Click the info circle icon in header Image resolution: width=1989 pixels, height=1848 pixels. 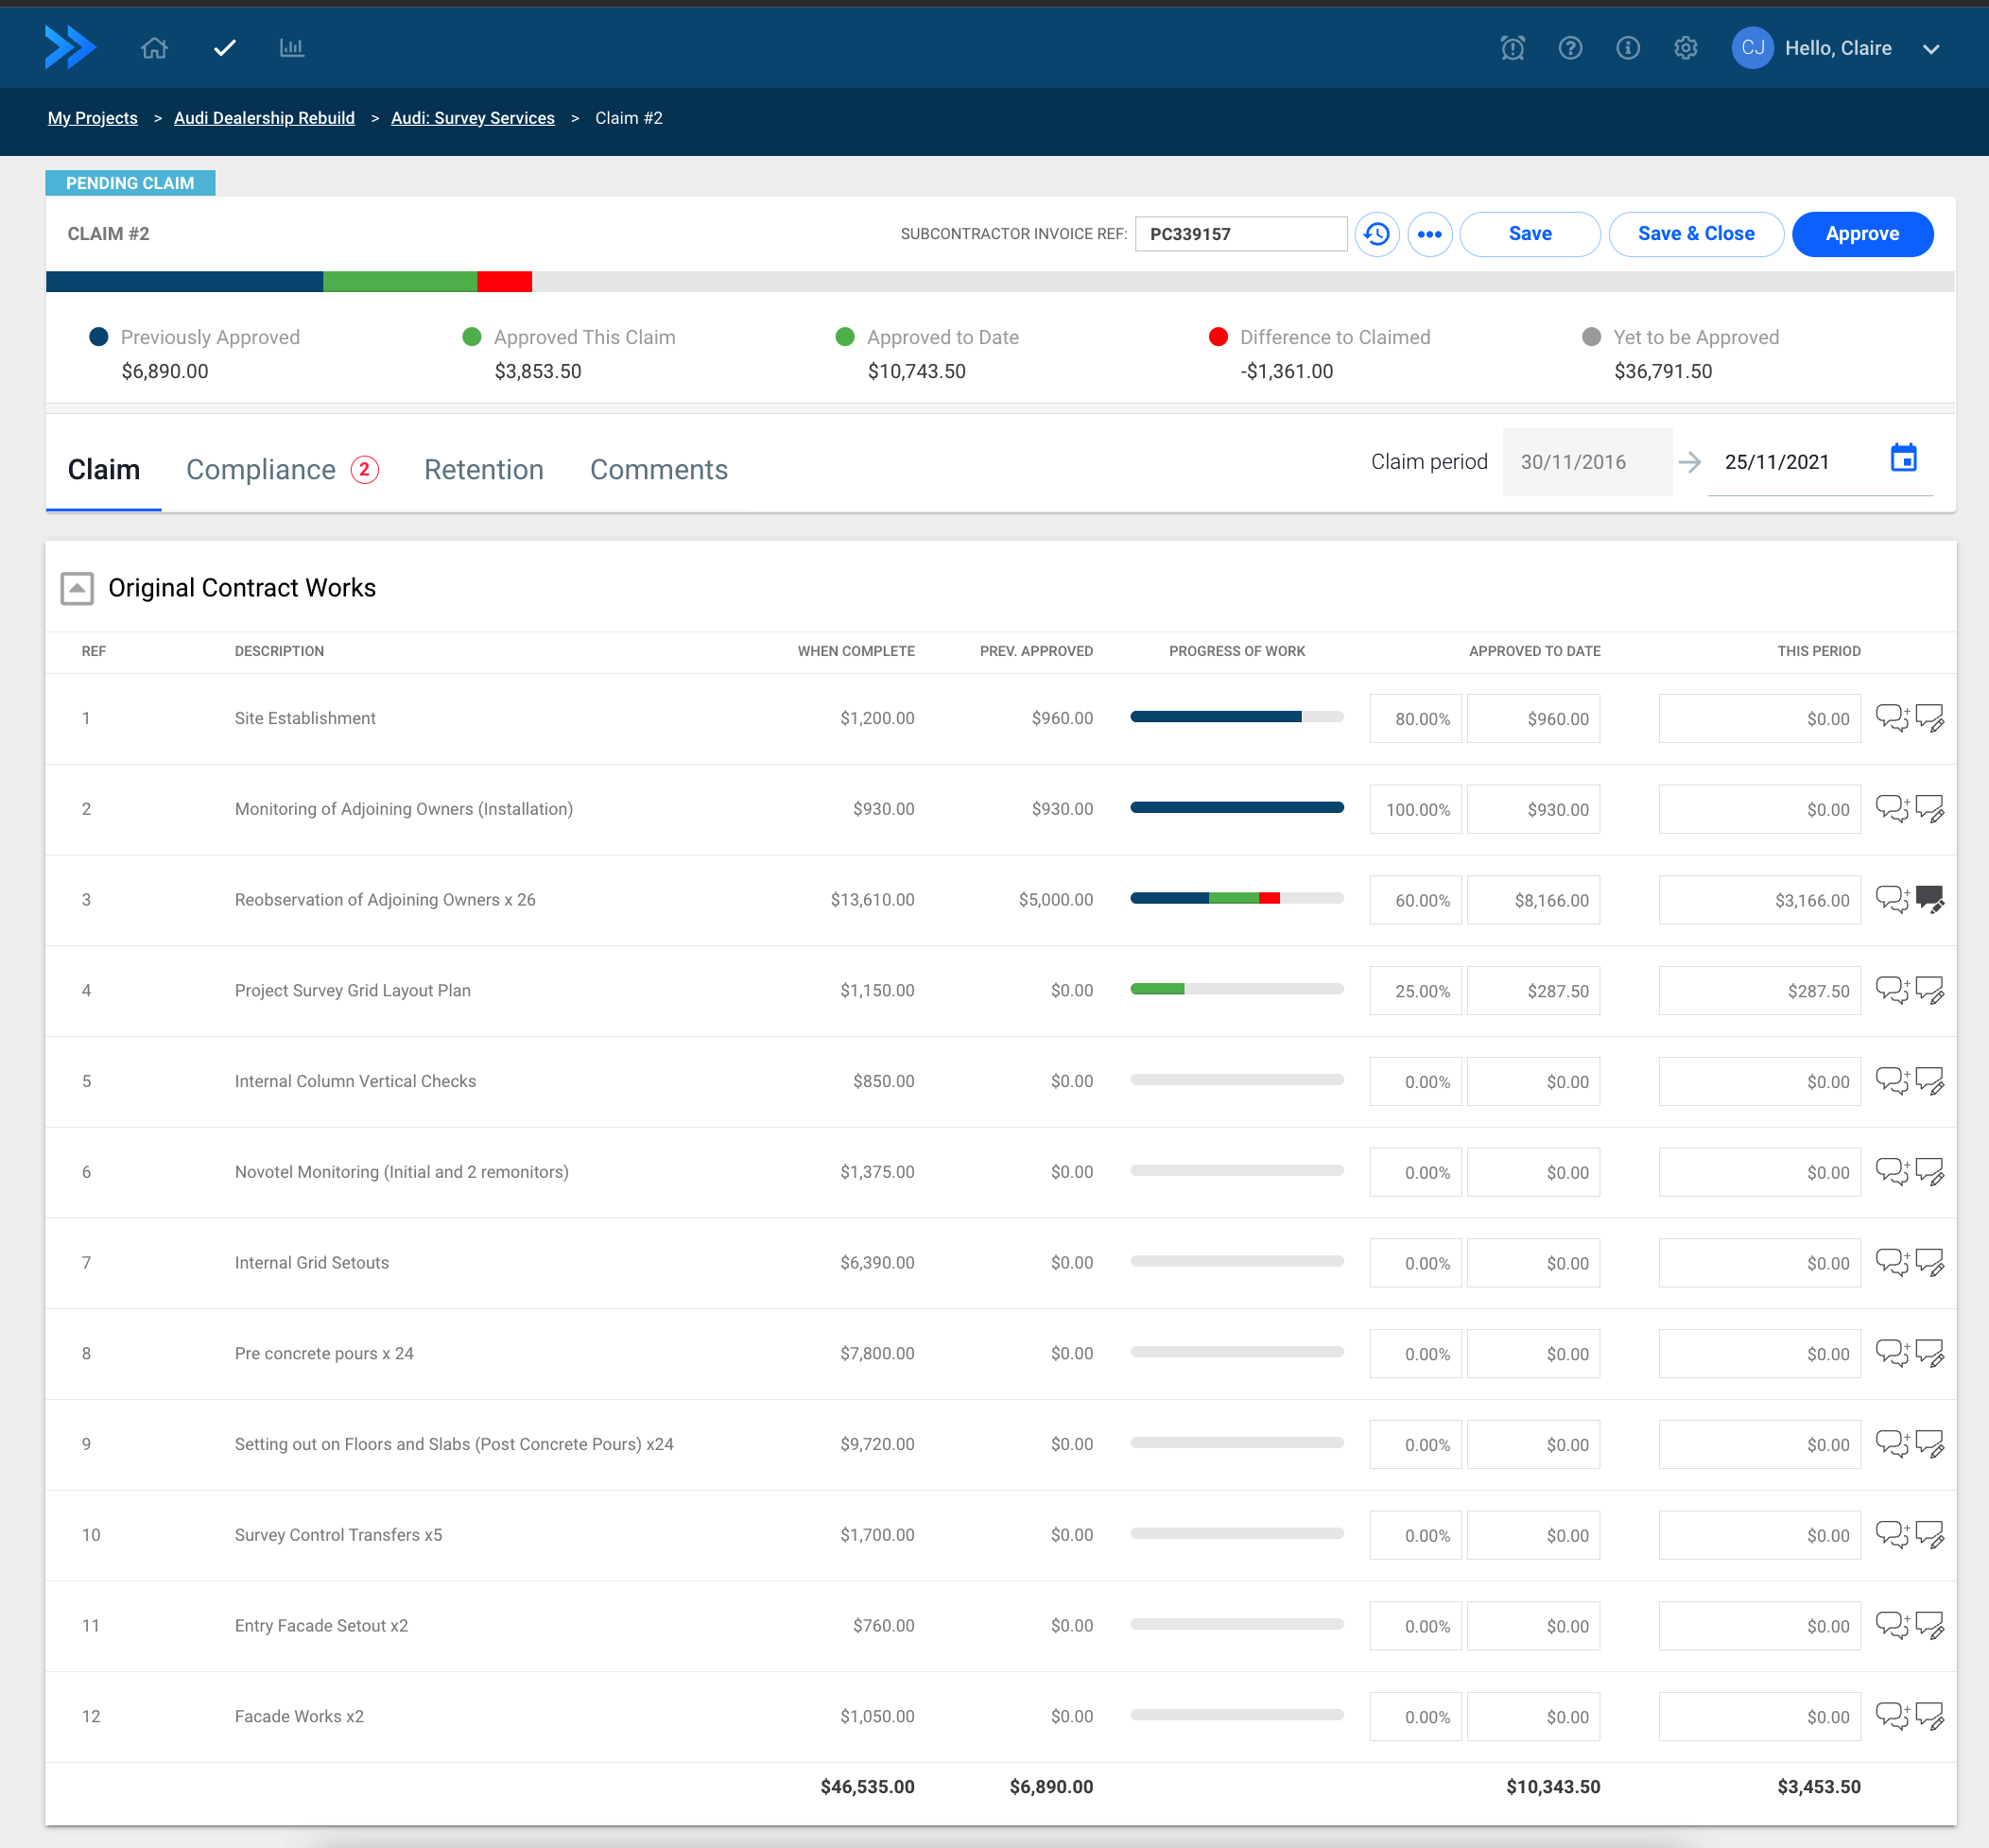tap(1628, 48)
